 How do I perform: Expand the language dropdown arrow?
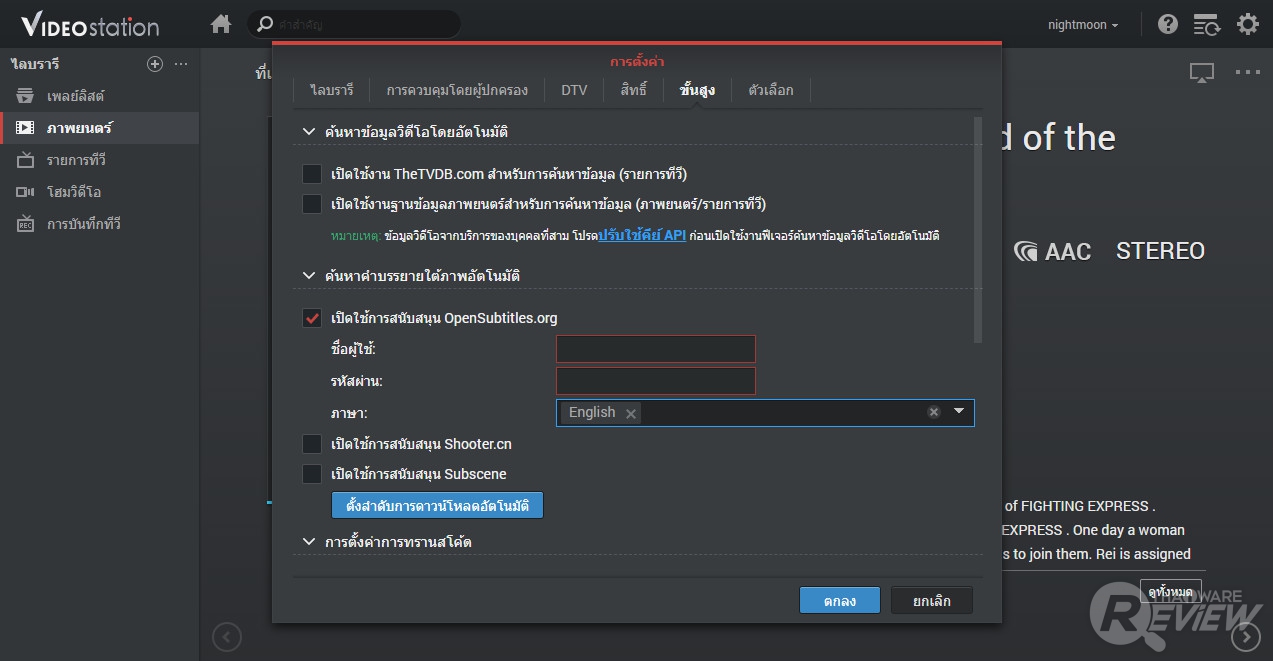pos(959,411)
